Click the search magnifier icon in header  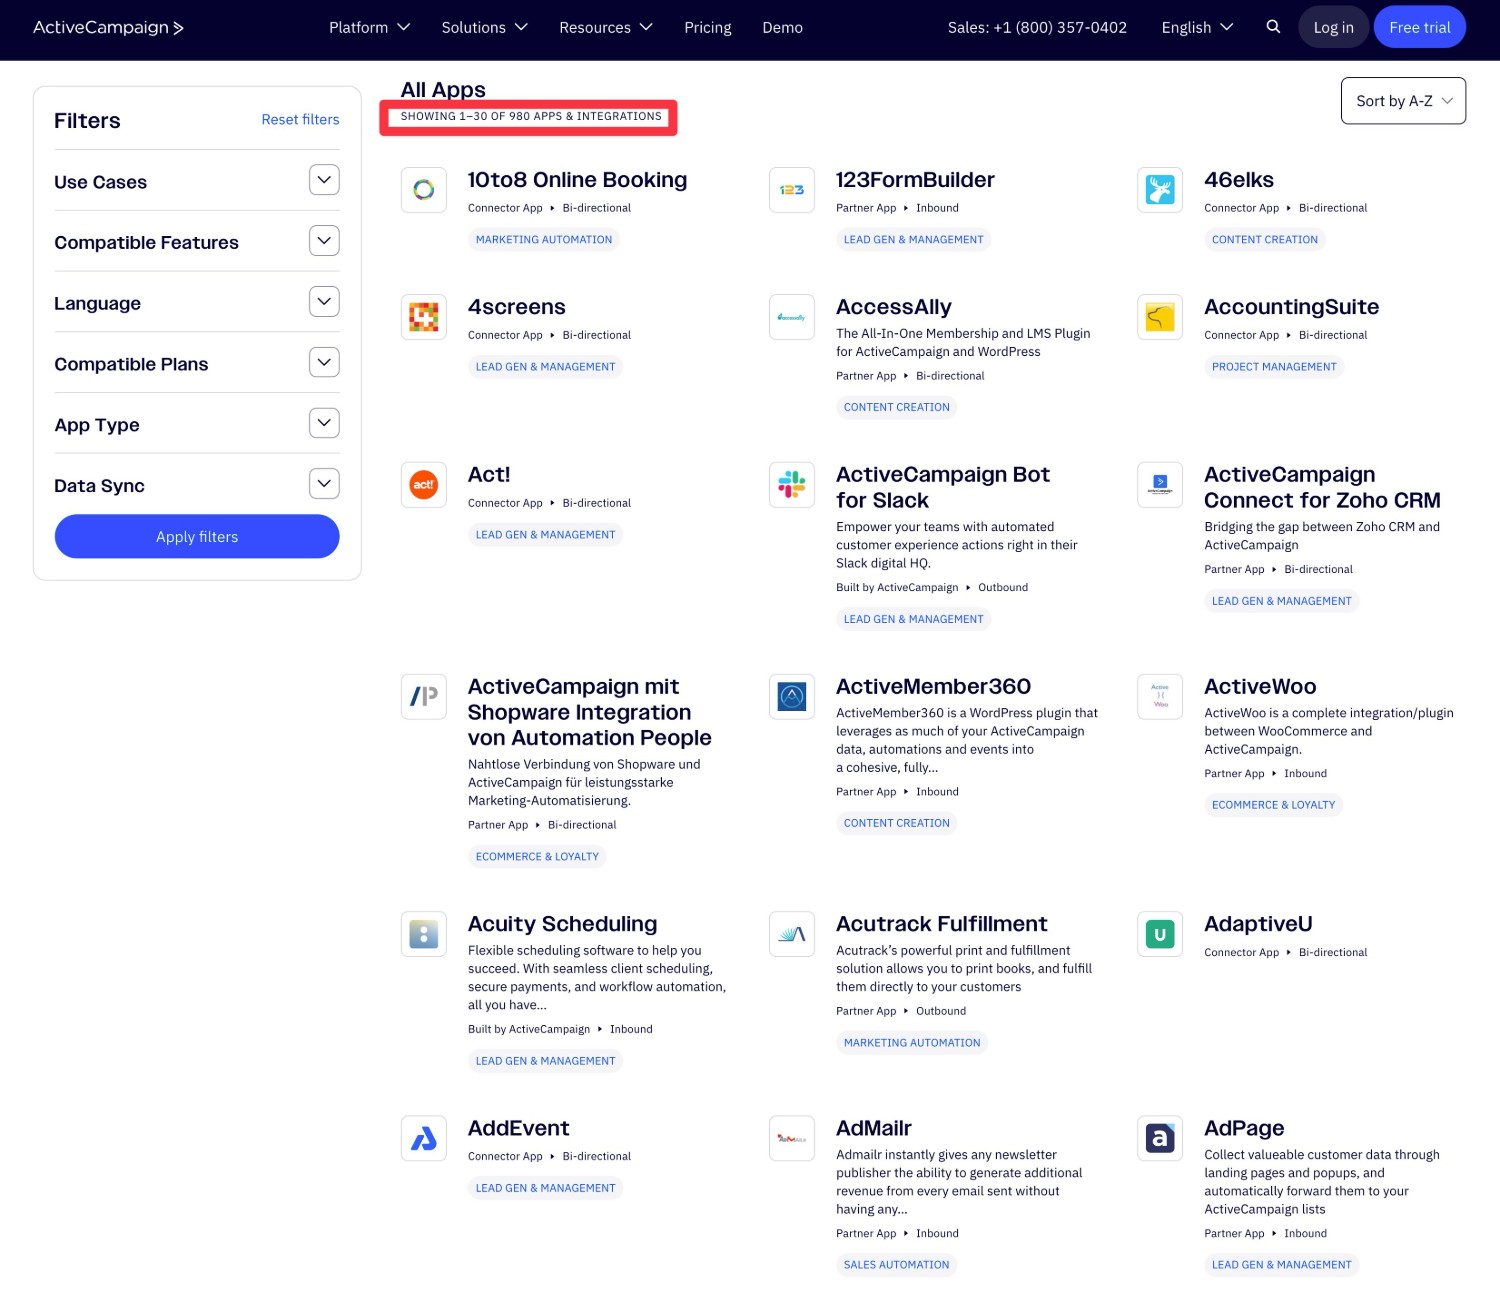click(x=1273, y=27)
